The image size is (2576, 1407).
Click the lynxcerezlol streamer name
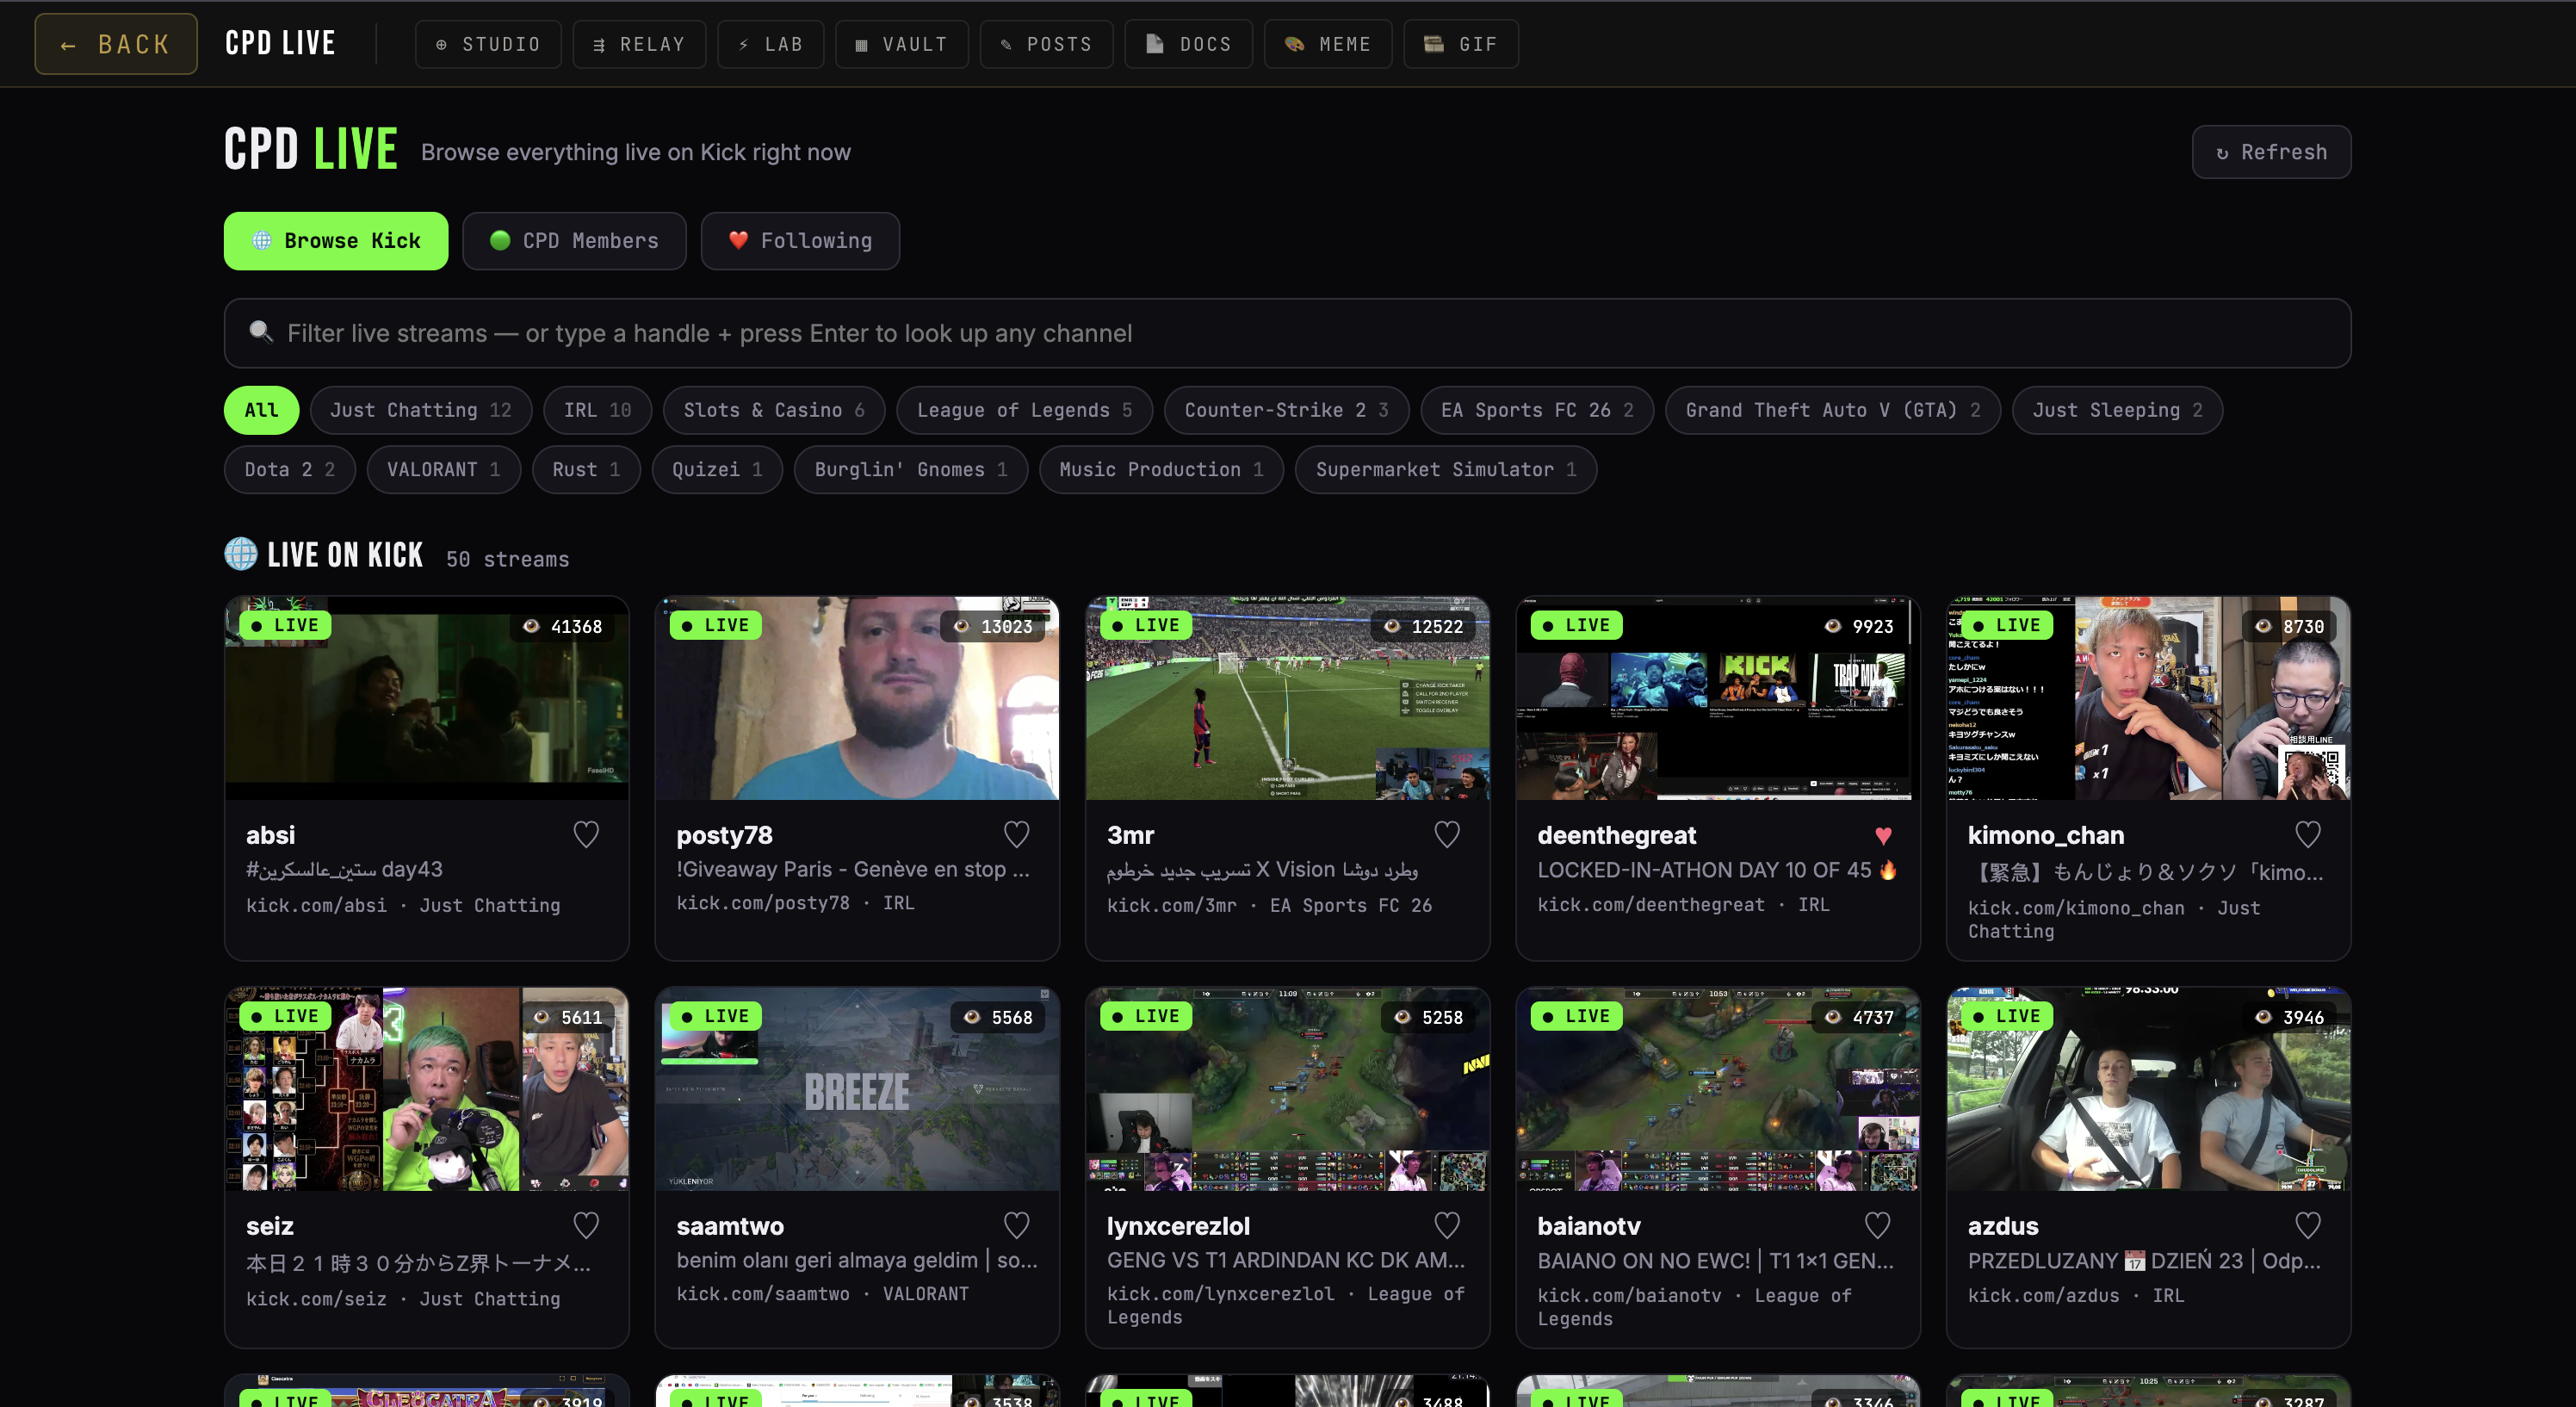tap(1178, 1226)
